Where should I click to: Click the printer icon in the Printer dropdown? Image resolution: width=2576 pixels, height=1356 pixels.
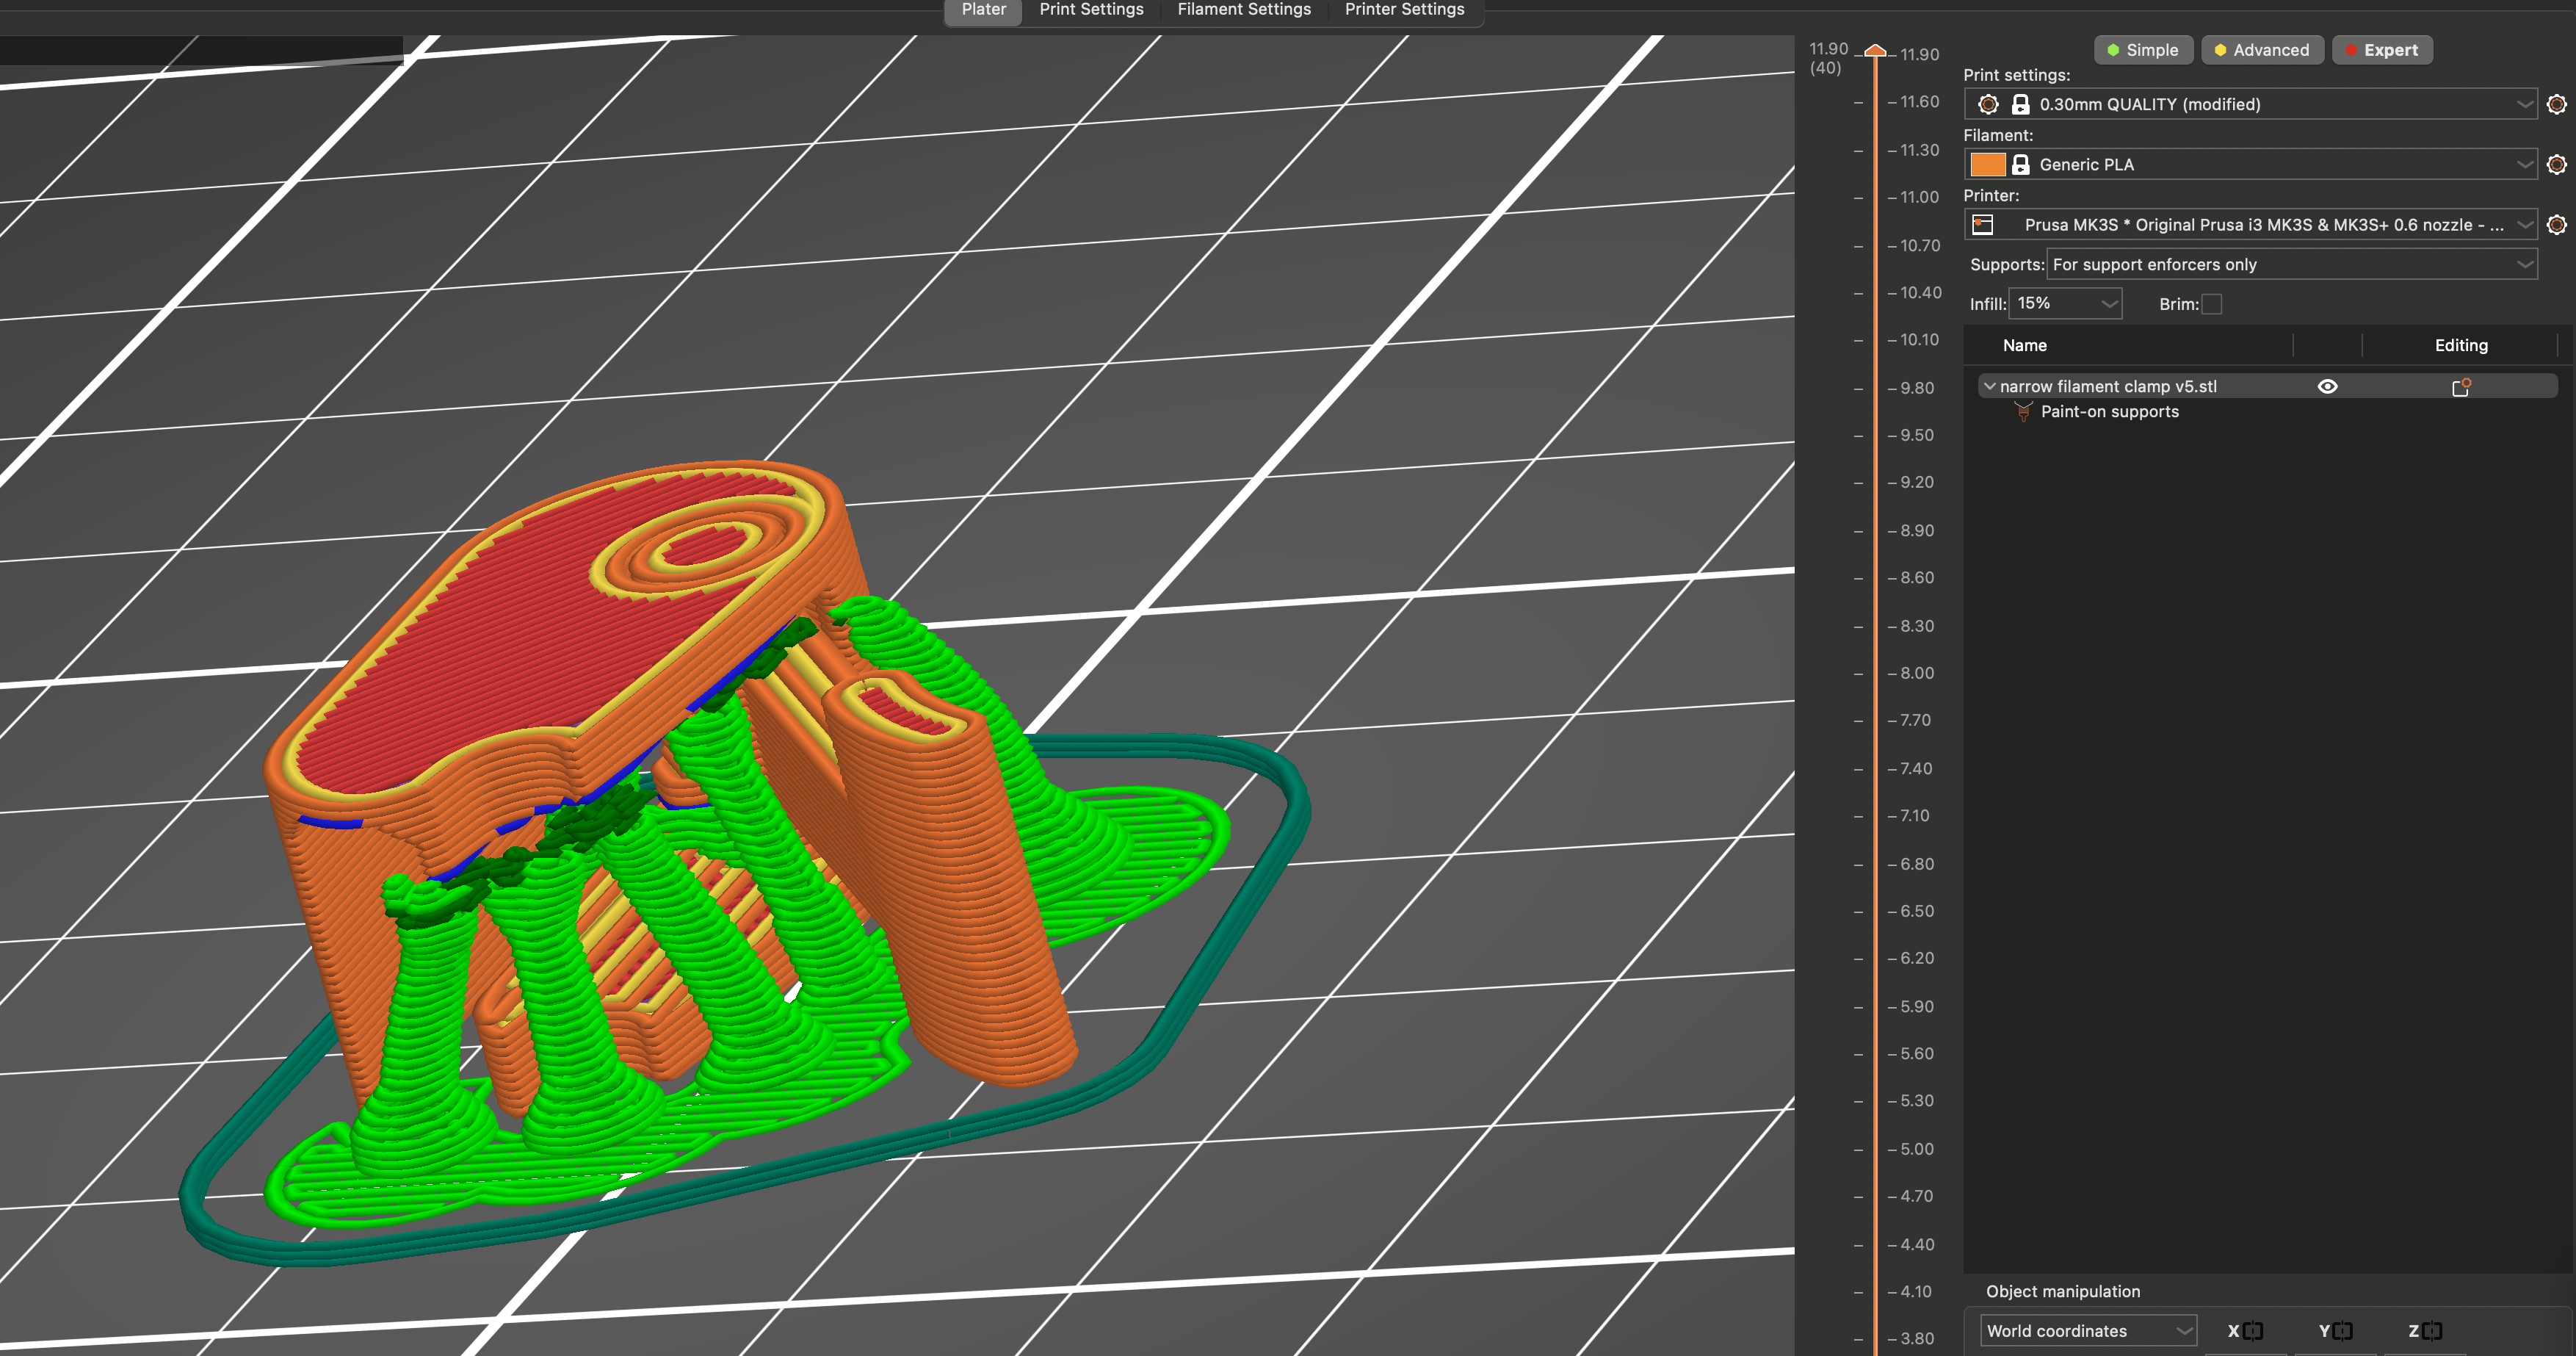coord(1983,225)
